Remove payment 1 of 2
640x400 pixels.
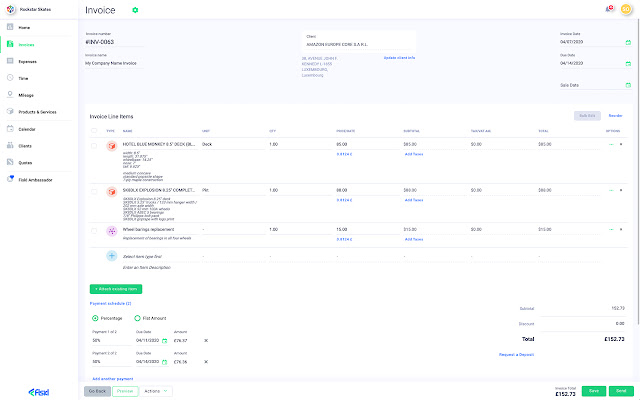206,341
